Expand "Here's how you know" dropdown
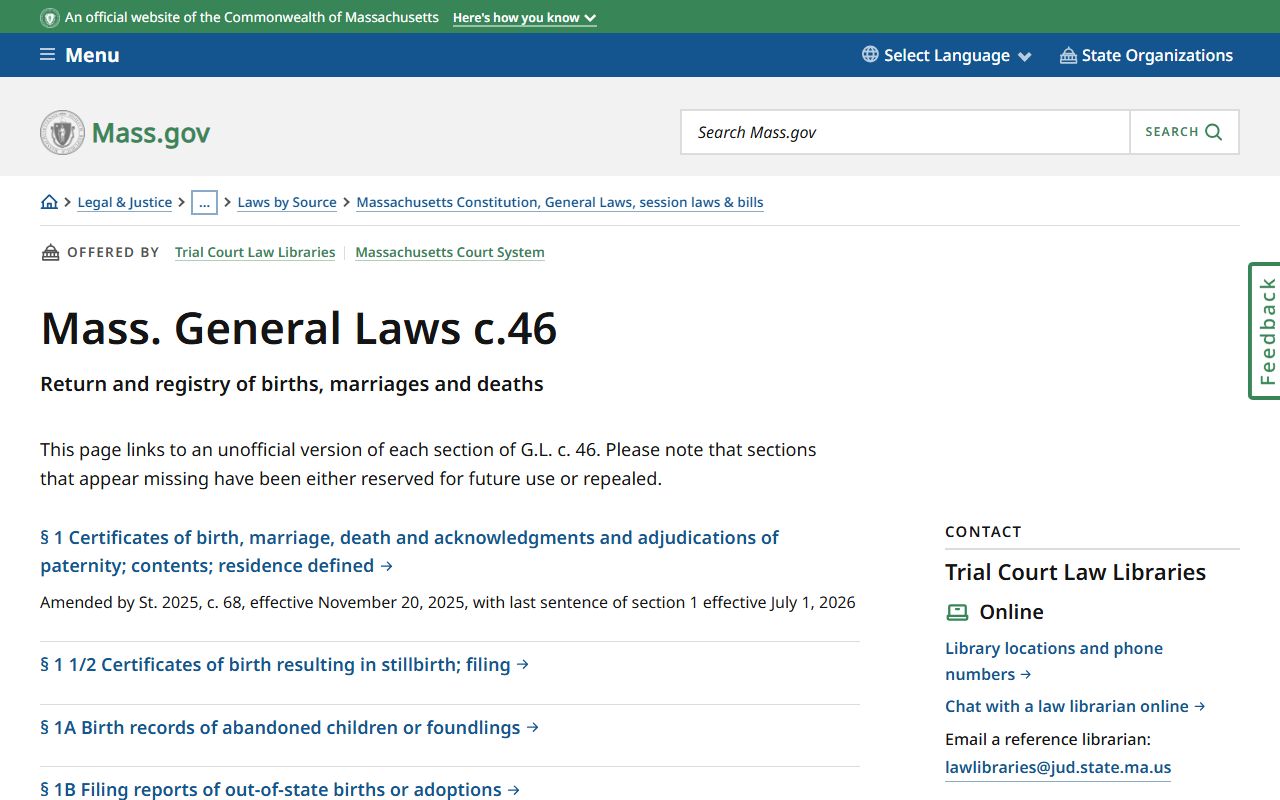 click(524, 18)
